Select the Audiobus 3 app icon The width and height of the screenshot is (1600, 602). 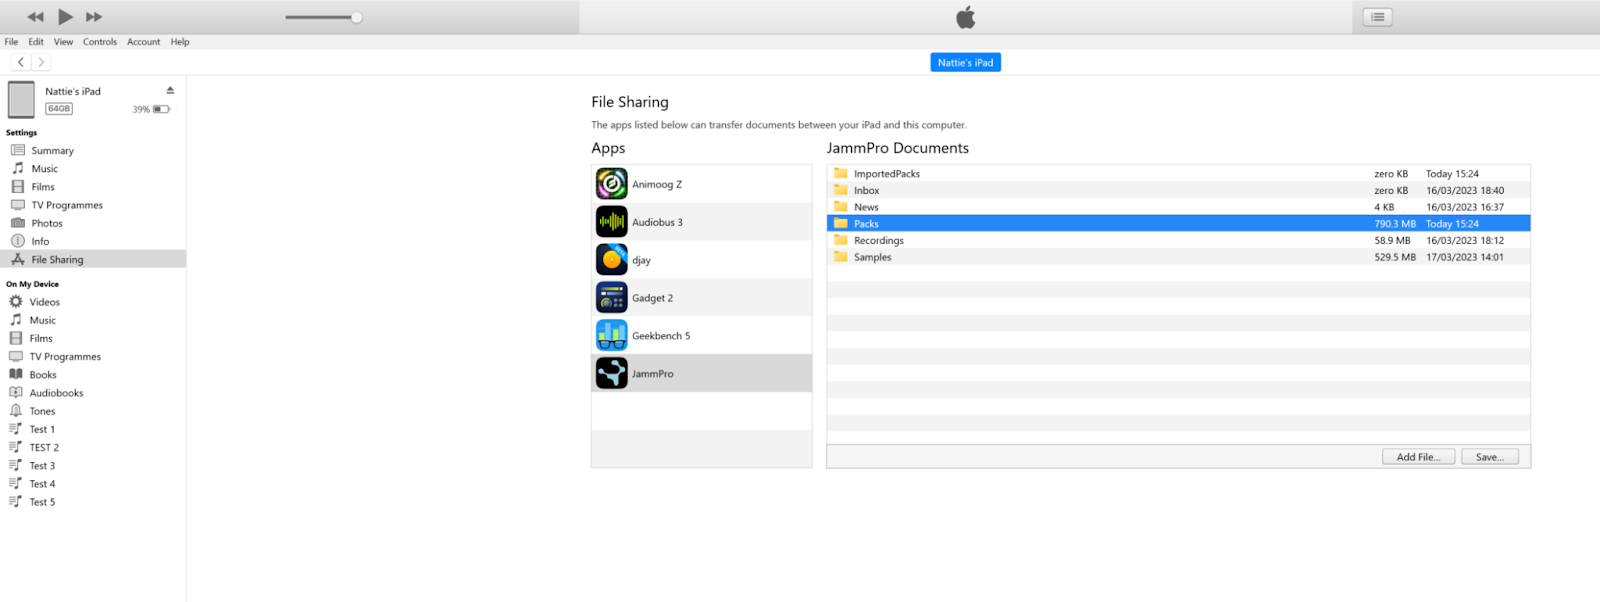[611, 222]
